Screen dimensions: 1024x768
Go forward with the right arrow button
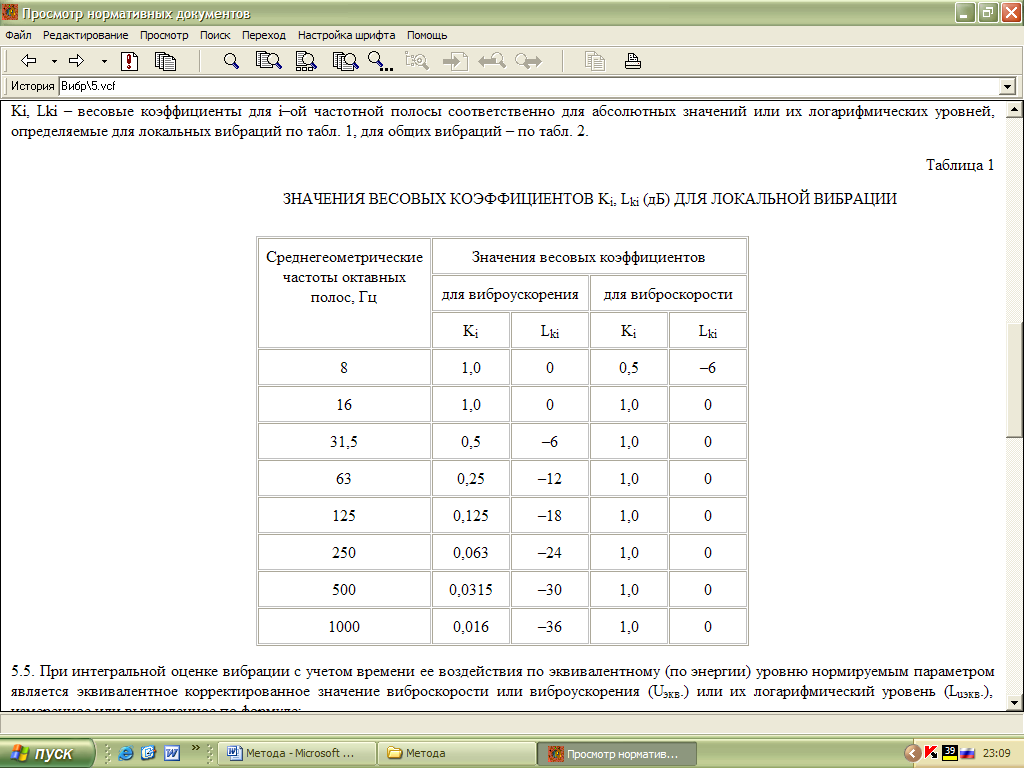click(x=76, y=61)
